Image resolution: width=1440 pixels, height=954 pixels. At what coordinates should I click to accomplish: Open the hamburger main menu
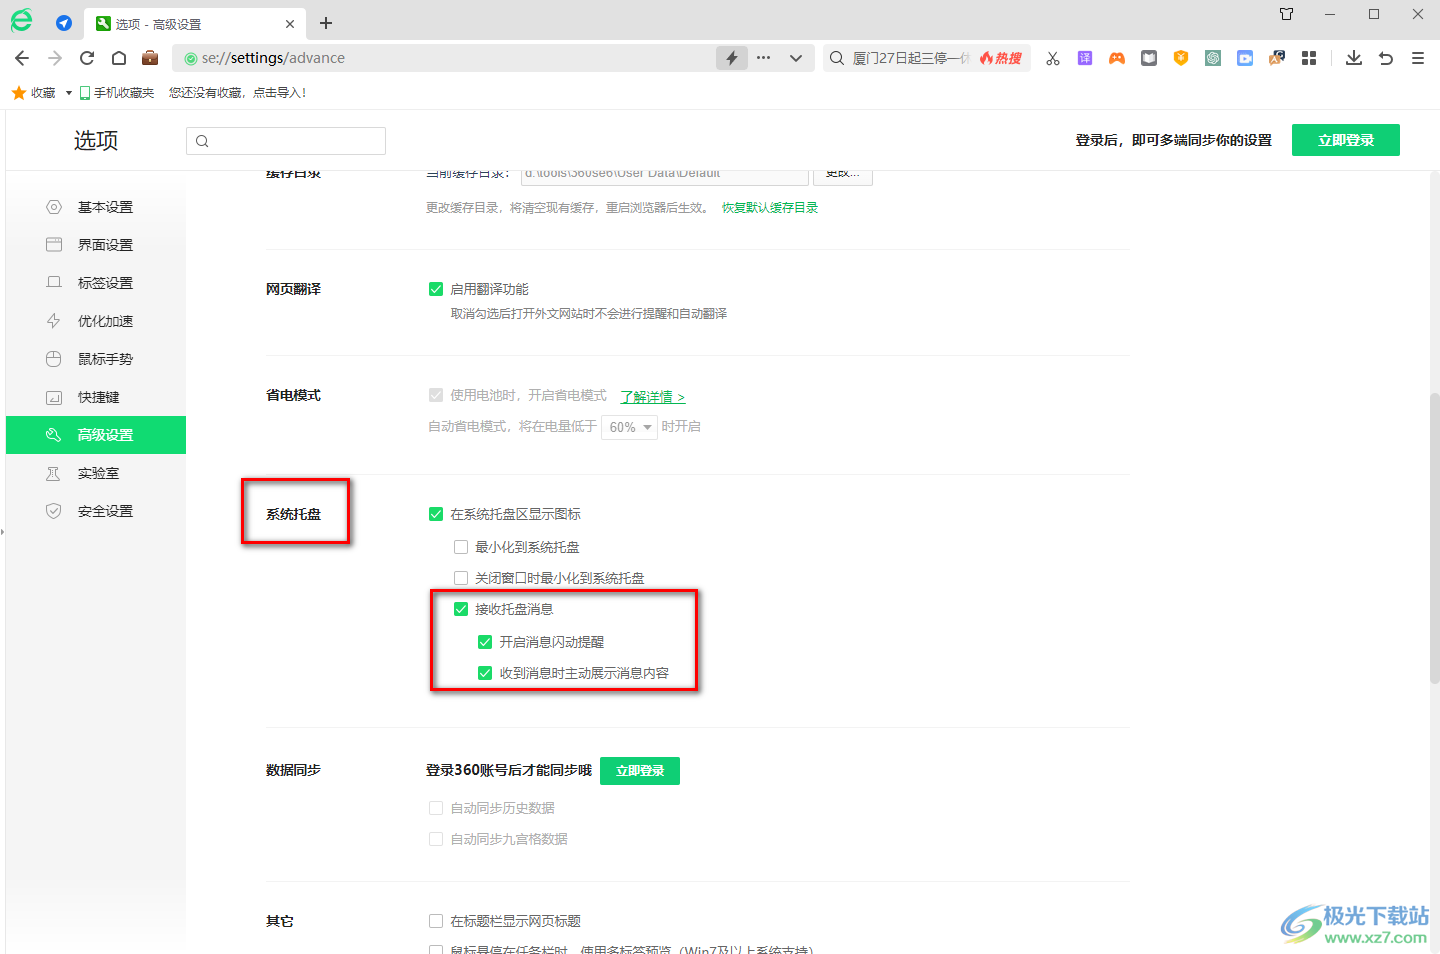pos(1418,58)
